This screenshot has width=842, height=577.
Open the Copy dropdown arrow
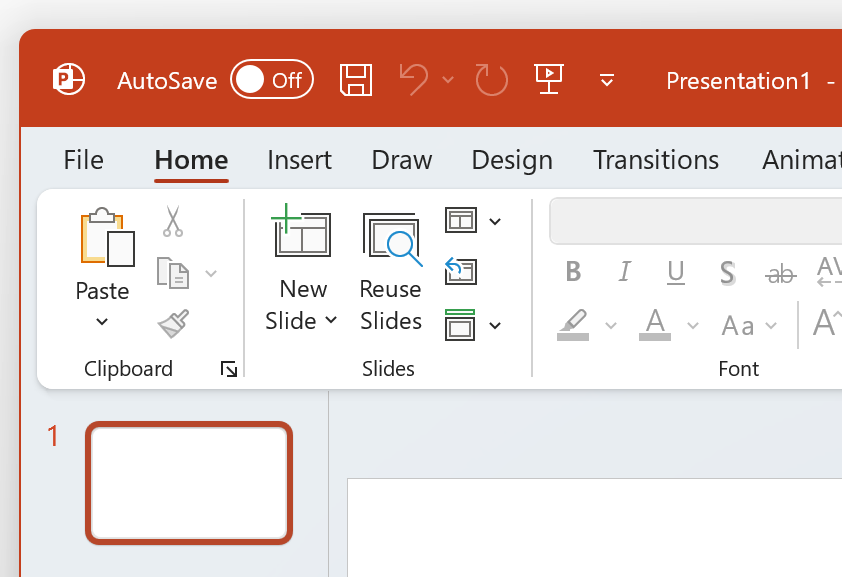point(211,272)
